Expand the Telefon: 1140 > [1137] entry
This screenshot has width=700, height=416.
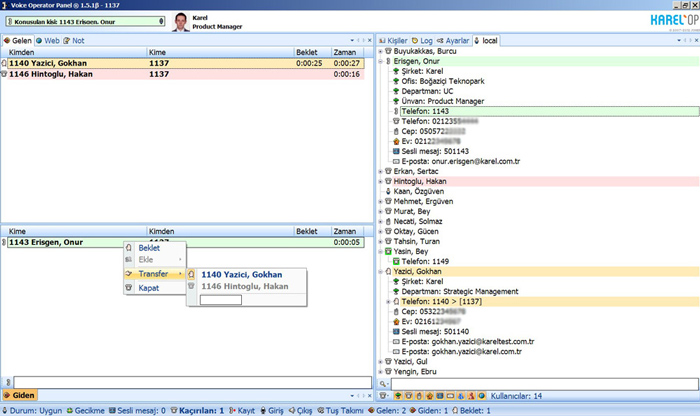pyautogui.click(x=389, y=301)
